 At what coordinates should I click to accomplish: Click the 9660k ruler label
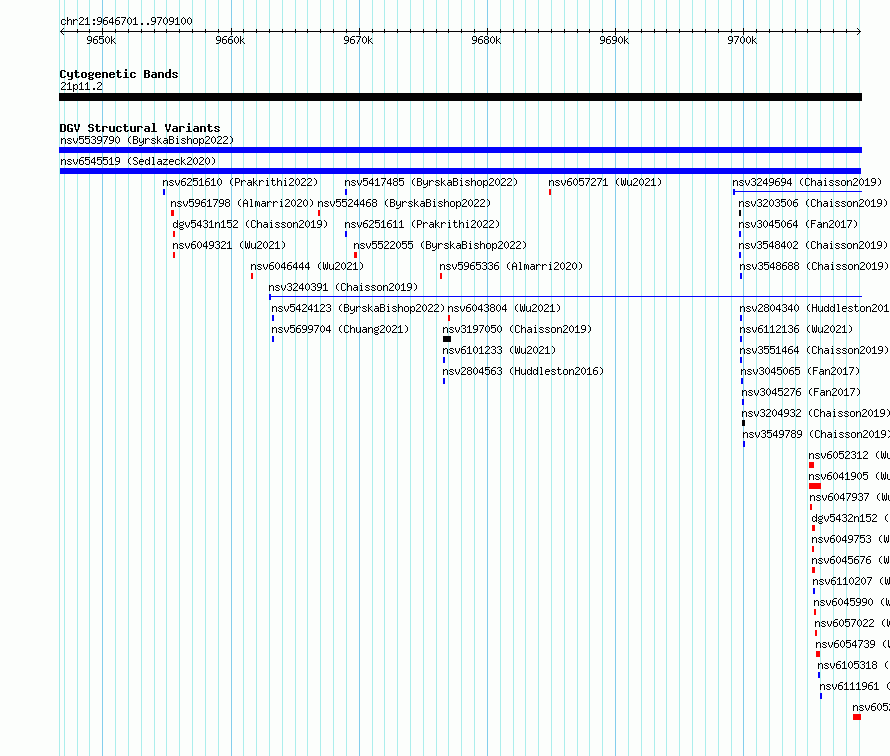230,40
